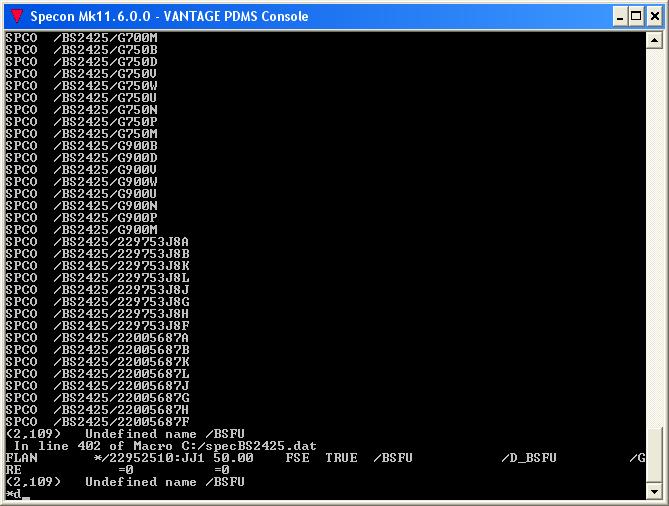This screenshot has height=506, width=669.
Task: Select line /BS2425/G750M
Action: (x=81, y=134)
